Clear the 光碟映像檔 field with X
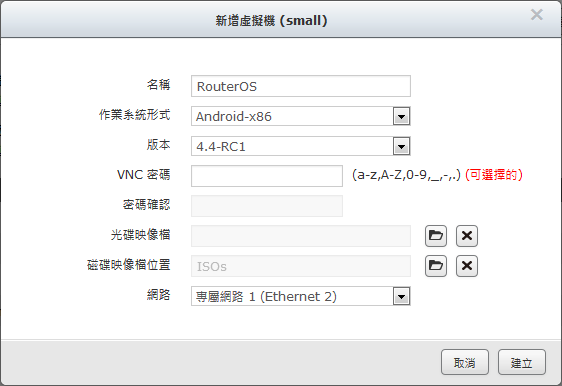Screen dimensions: 562x386 coord(467,236)
